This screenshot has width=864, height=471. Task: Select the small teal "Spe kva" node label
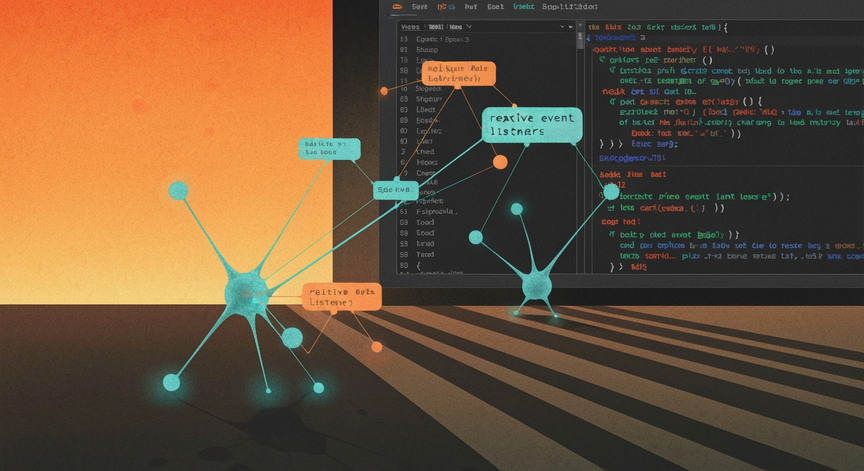point(395,190)
